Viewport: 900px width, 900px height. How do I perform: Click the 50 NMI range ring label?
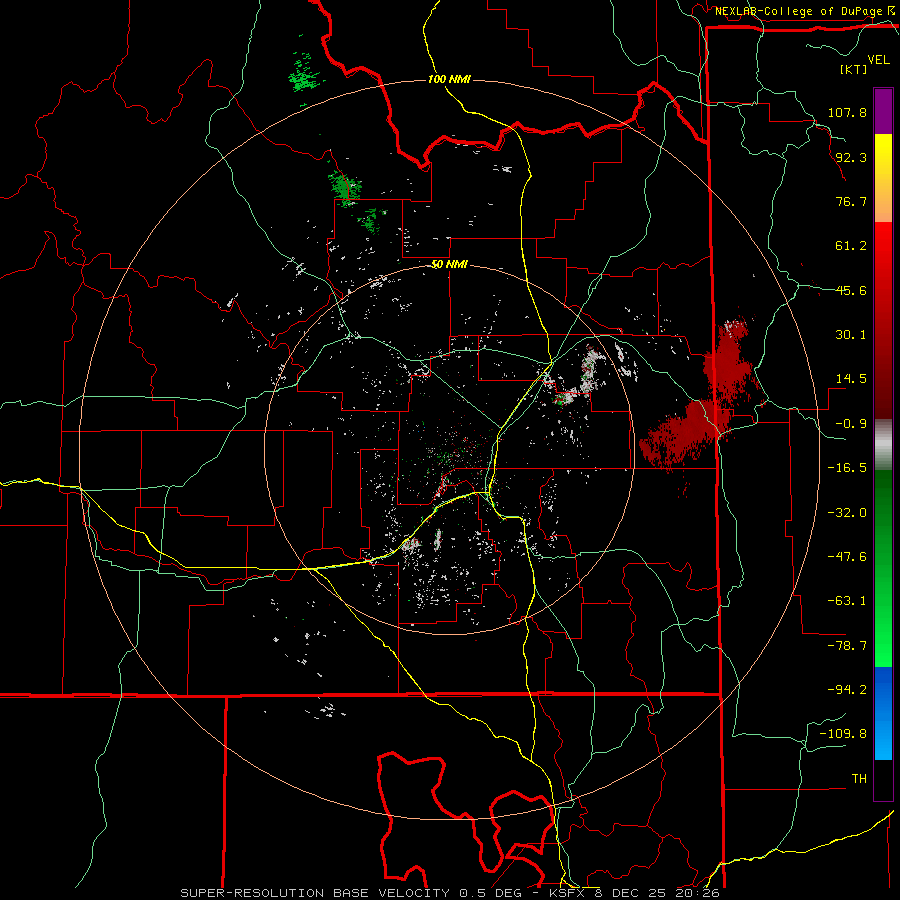click(x=449, y=265)
